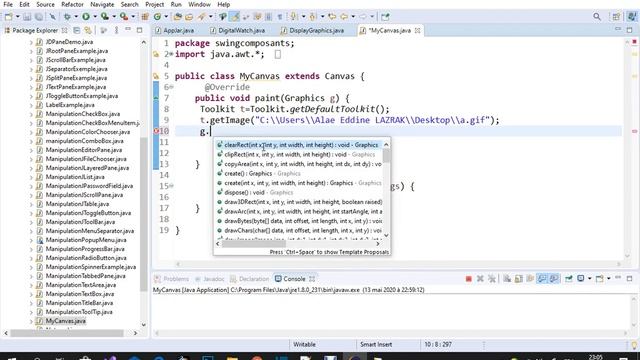Terminate the console process red square

point(469,279)
